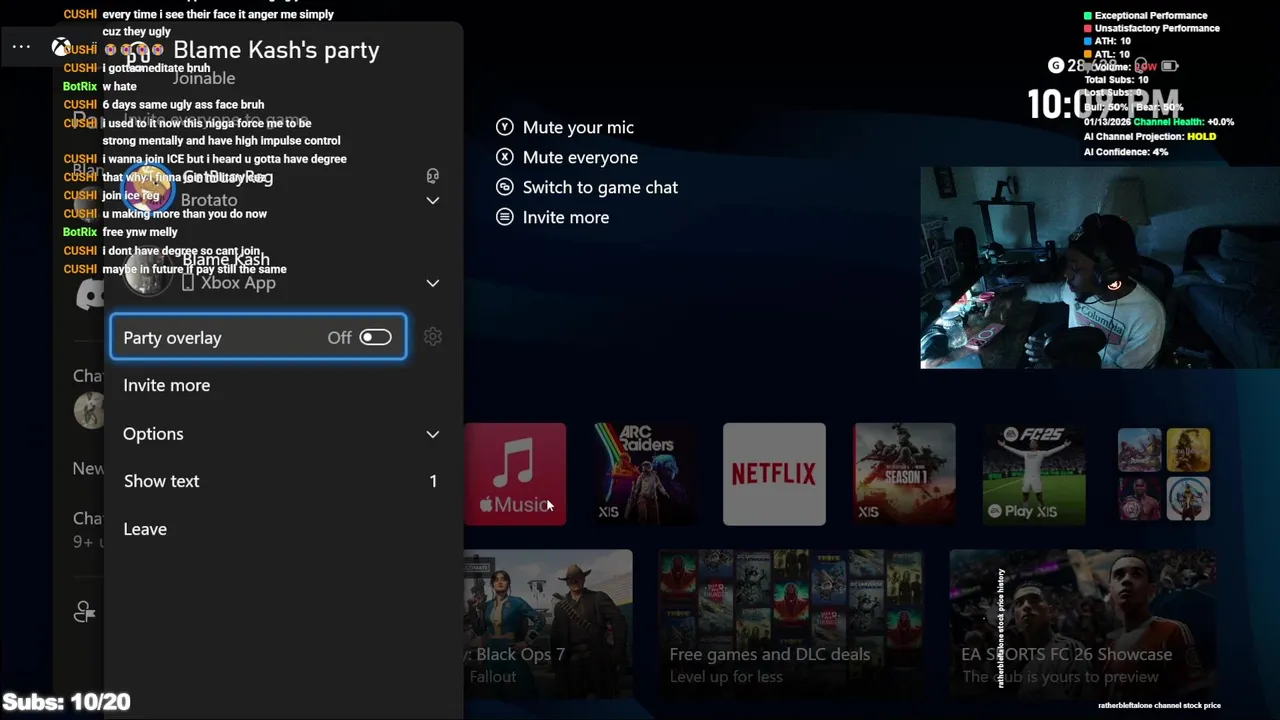Launch the ARC Raiders tile
The height and width of the screenshot is (720, 1280).
pyautogui.click(x=645, y=474)
